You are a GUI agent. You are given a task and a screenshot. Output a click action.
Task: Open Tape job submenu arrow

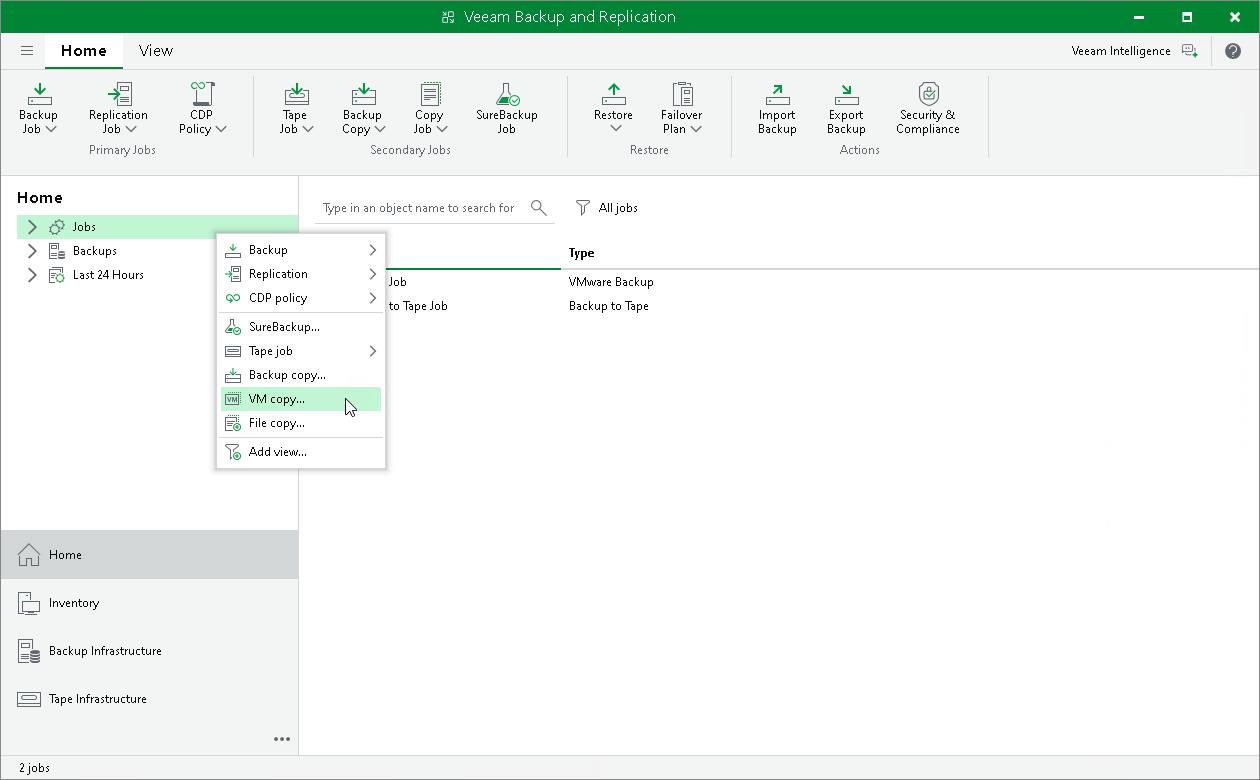pos(373,351)
